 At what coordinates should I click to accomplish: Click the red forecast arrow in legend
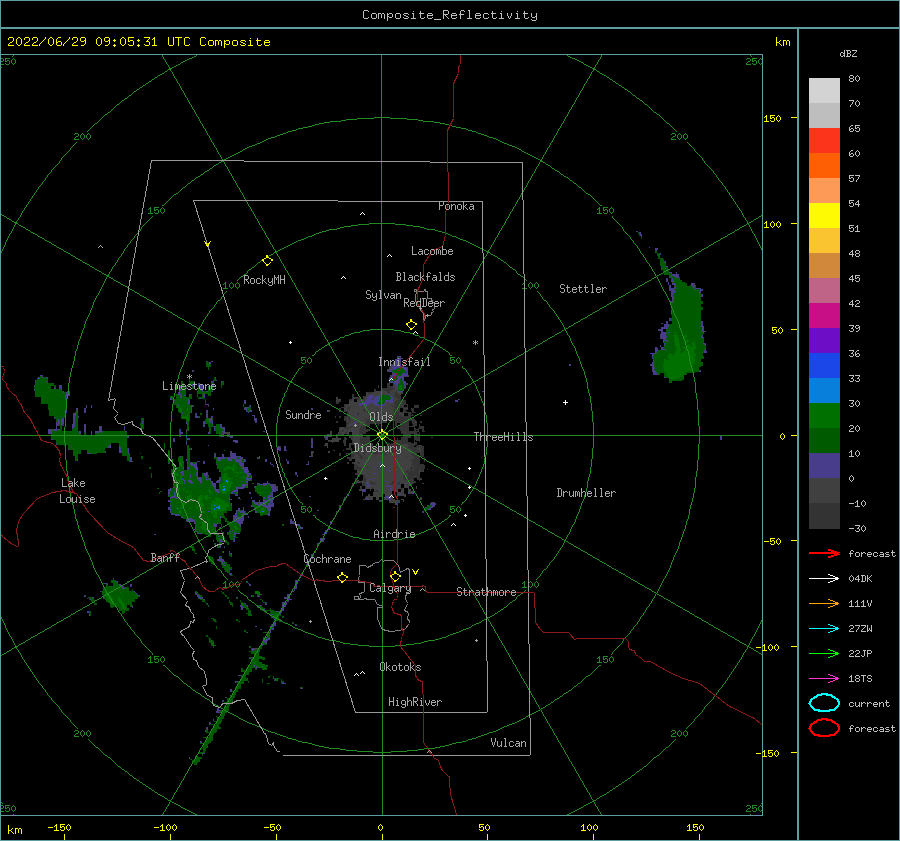[824, 553]
